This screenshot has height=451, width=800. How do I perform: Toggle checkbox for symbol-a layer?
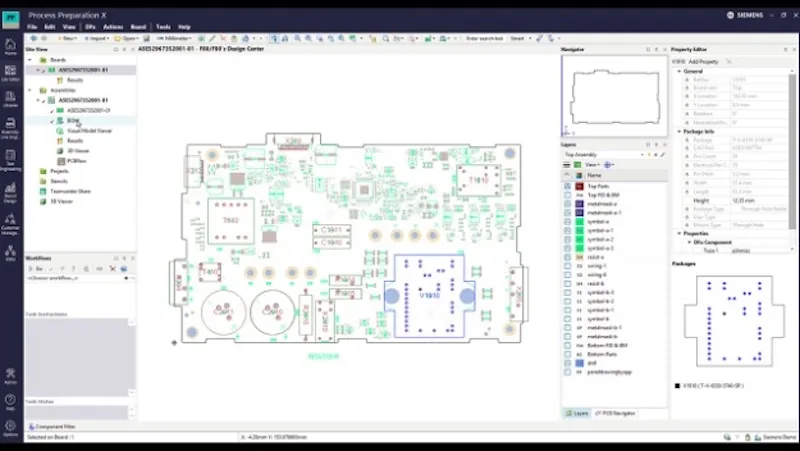click(x=567, y=221)
